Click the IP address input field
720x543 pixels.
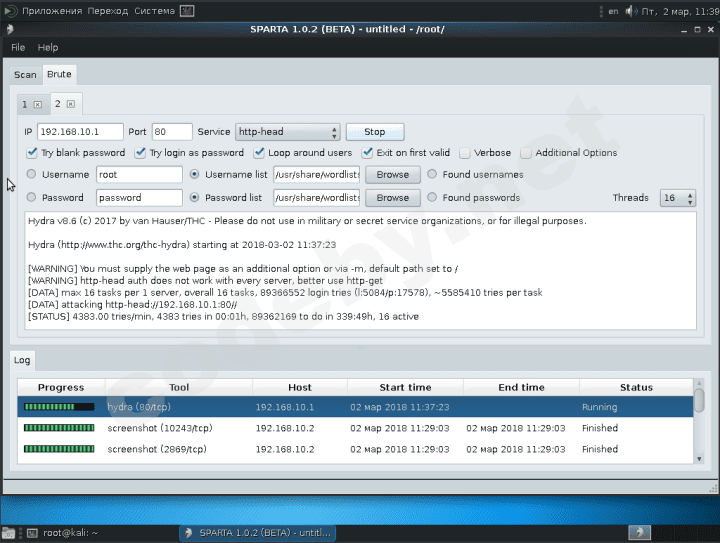point(80,132)
